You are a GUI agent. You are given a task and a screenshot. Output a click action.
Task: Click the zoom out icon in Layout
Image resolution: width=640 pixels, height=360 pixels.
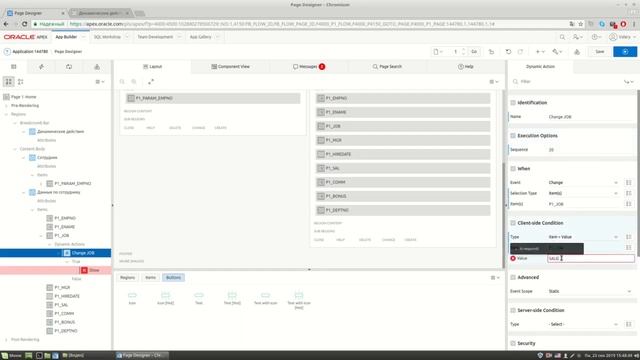(x=122, y=82)
